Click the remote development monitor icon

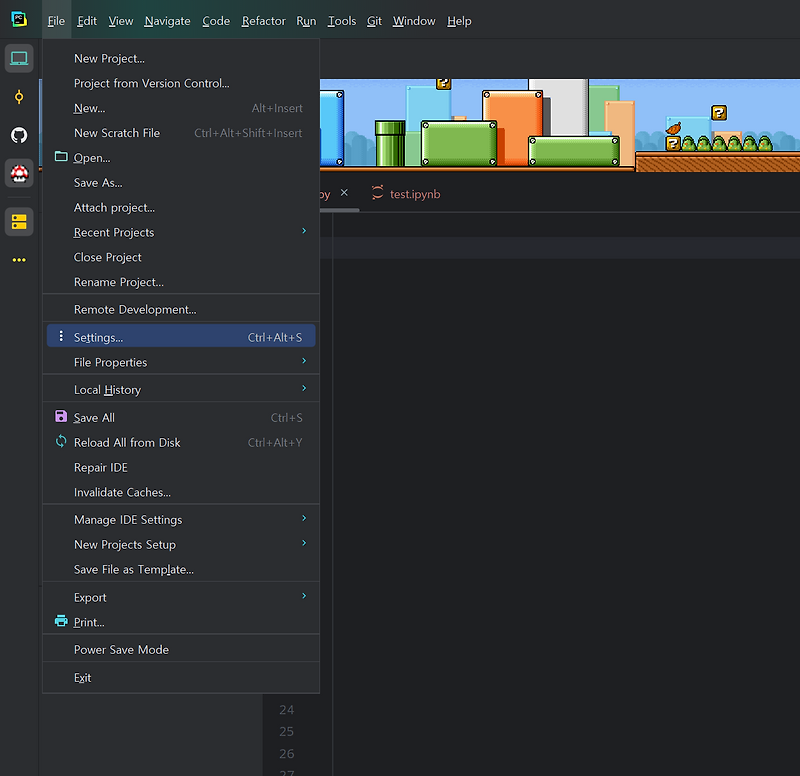(x=18, y=58)
